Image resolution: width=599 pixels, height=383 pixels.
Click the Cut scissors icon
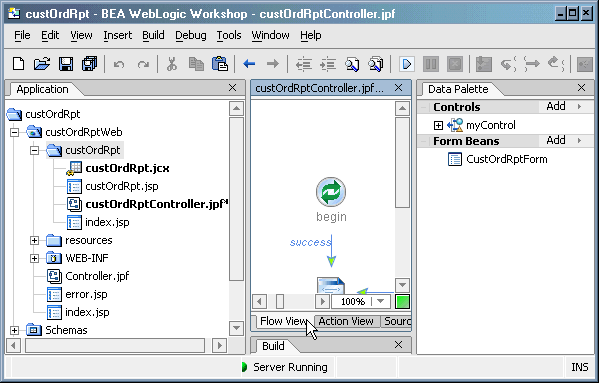point(172,64)
